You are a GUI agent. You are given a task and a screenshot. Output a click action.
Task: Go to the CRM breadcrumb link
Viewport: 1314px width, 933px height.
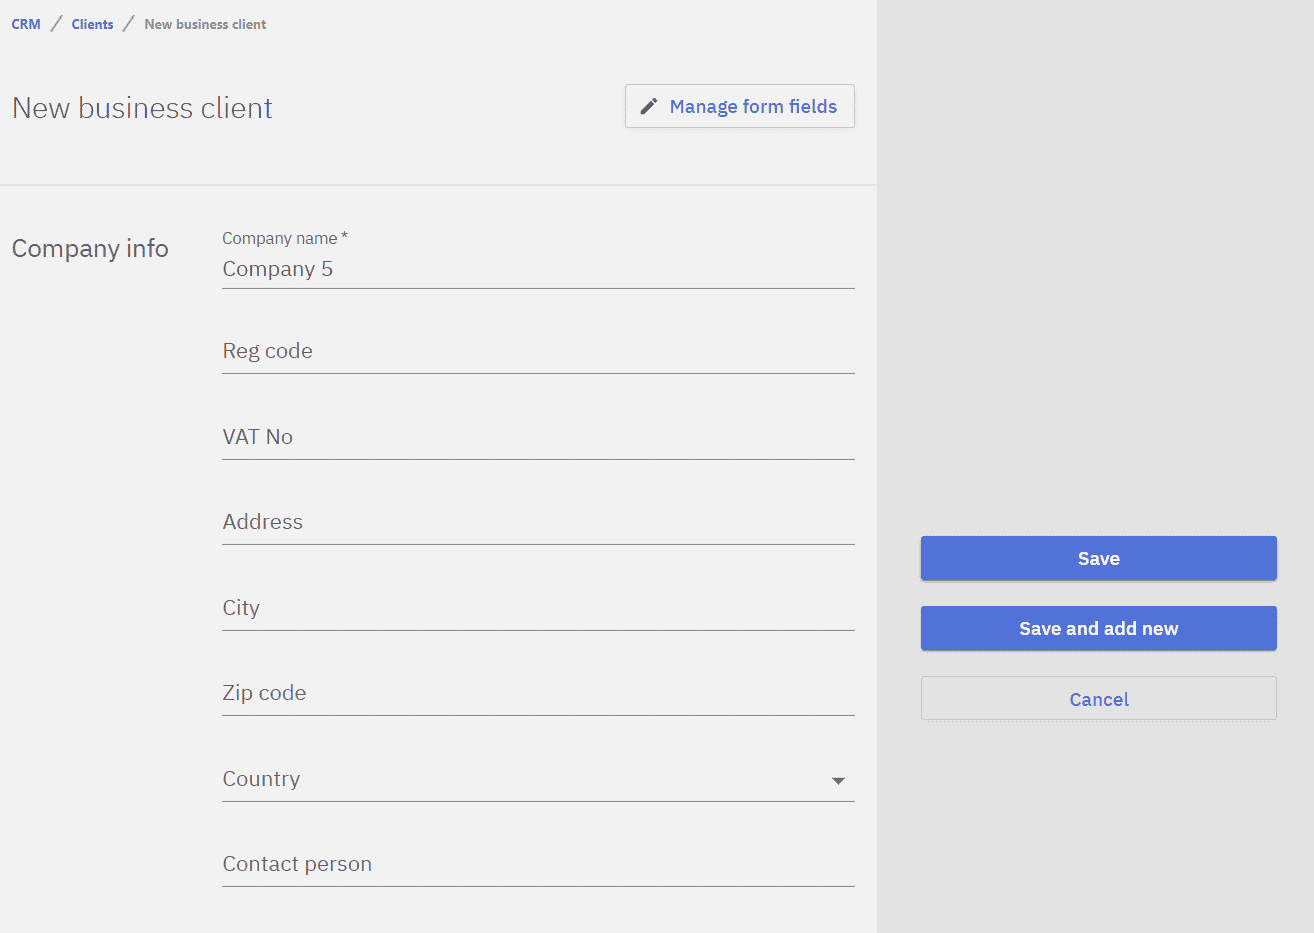26,24
